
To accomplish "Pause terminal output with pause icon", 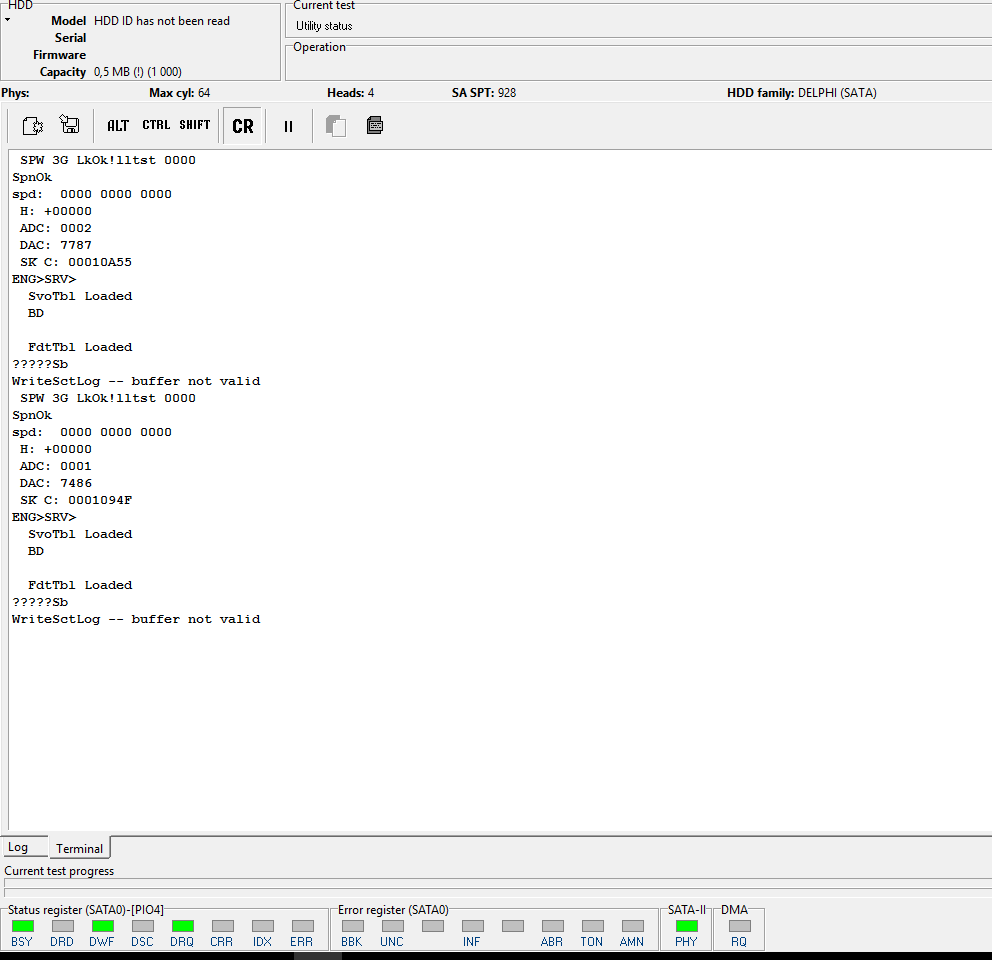I will click(288, 126).
